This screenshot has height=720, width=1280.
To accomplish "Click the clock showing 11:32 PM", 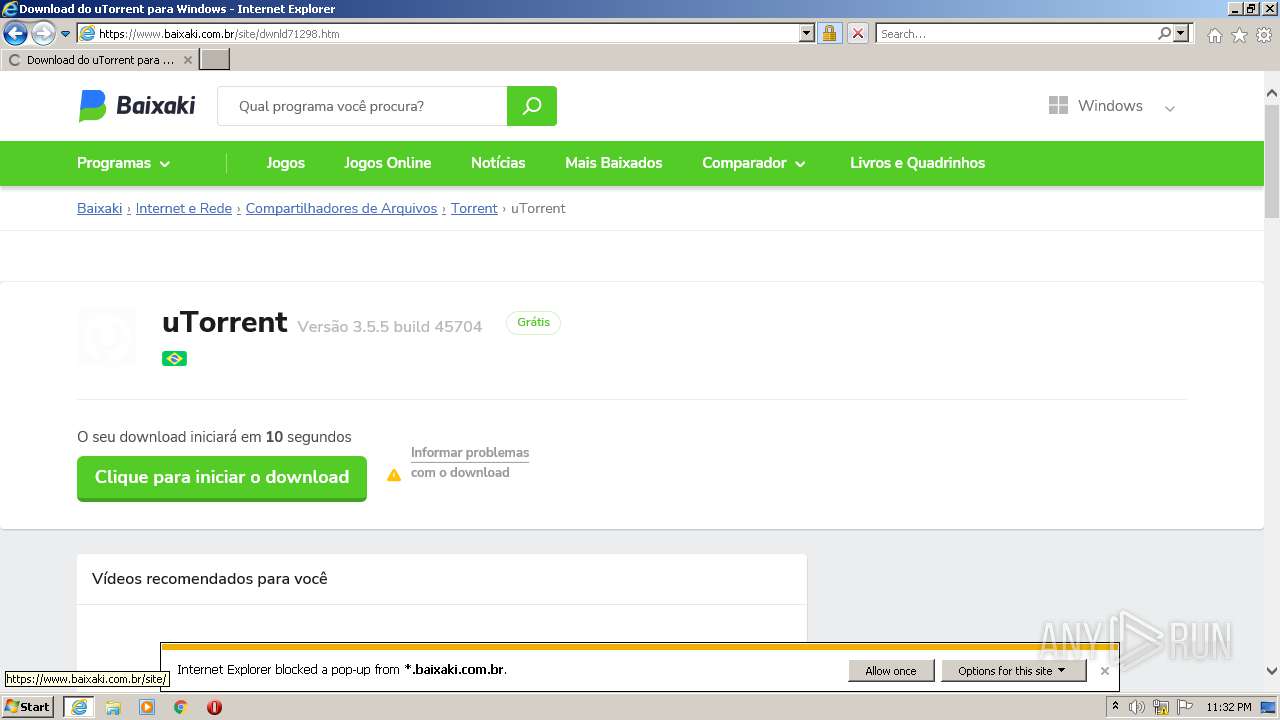I will tap(1229, 707).
